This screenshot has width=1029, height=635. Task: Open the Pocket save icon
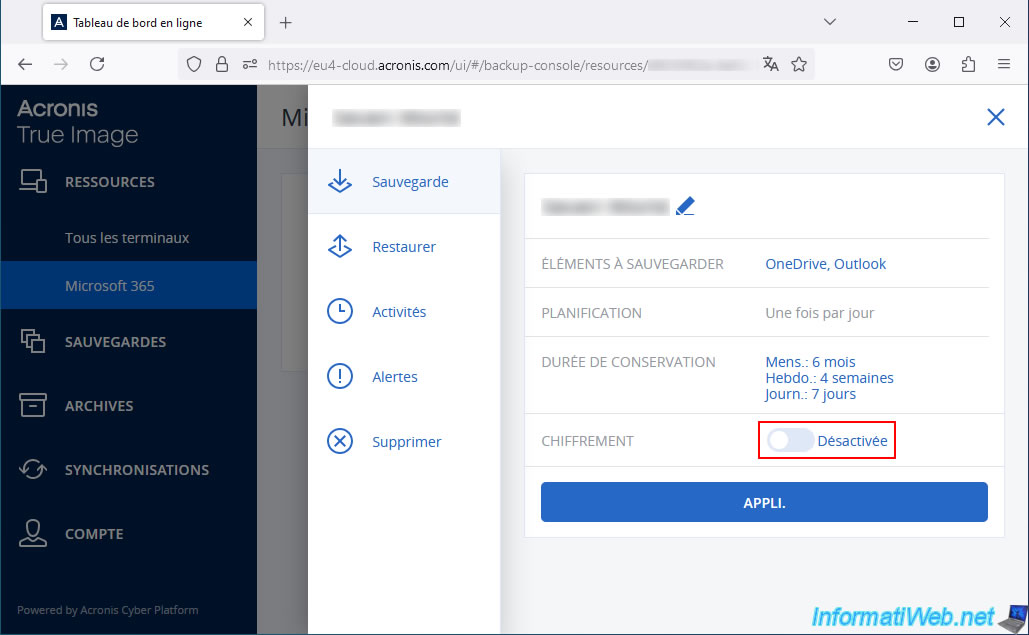896,64
